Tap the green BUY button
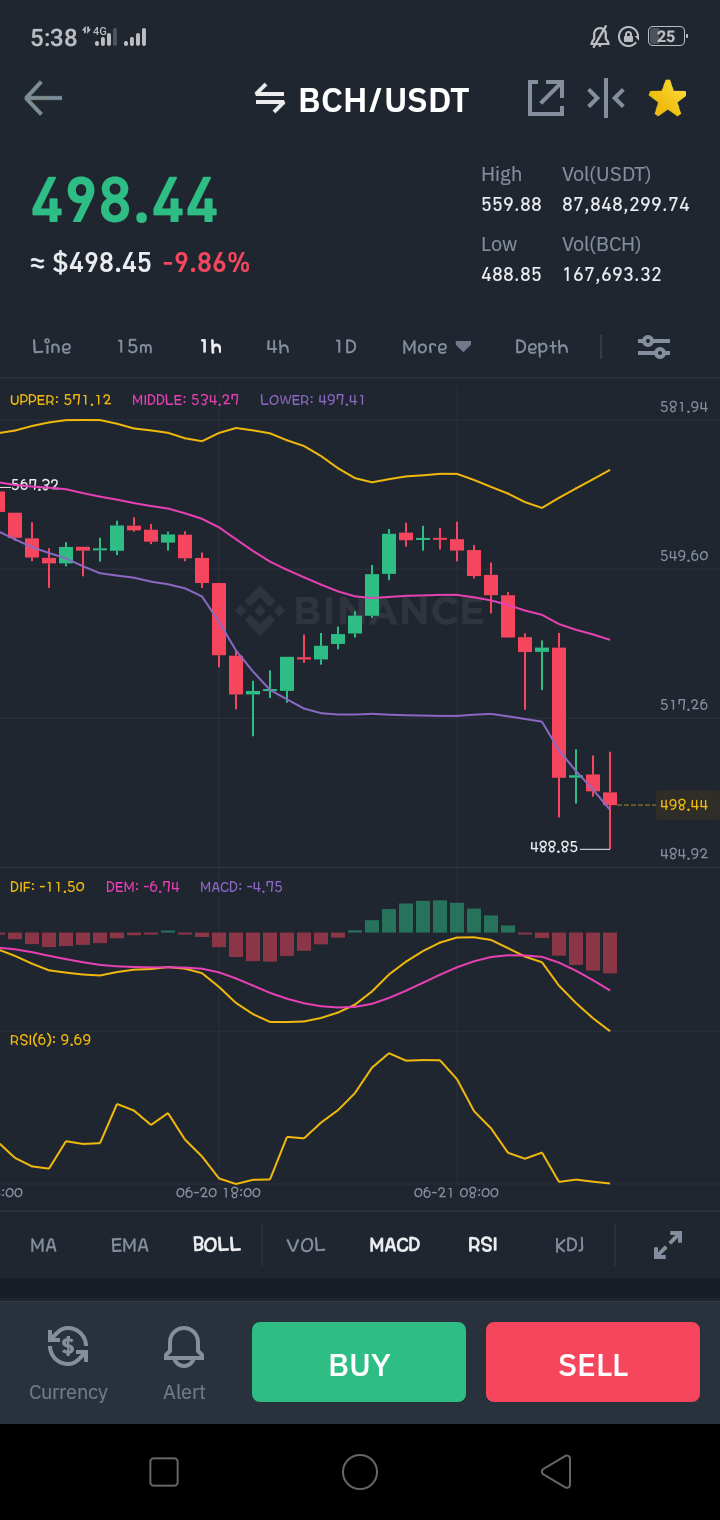The height and width of the screenshot is (1520, 720). pyautogui.click(x=359, y=1362)
